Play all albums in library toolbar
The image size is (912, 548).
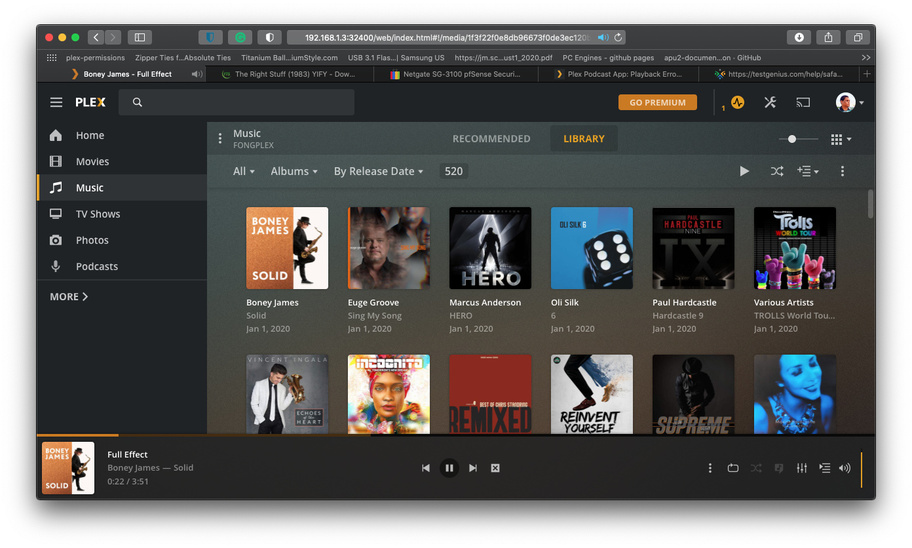coord(744,171)
